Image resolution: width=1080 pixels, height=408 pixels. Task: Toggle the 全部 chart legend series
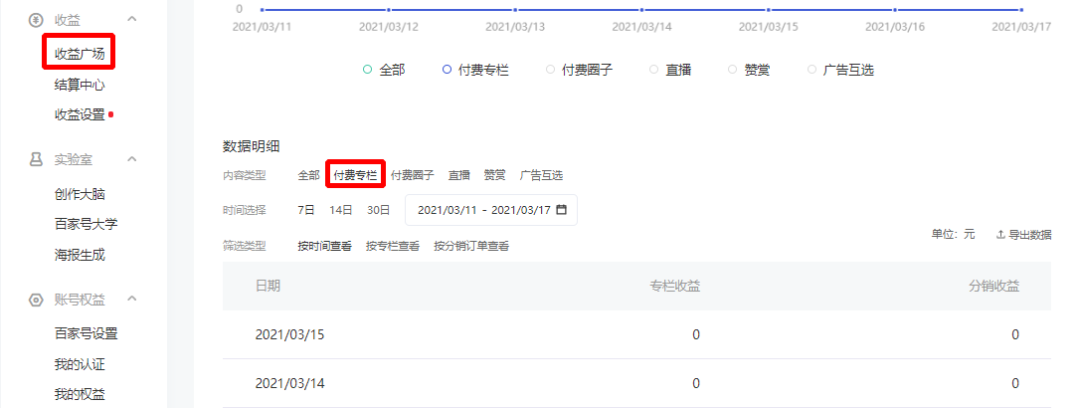click(x=384, y=70)
